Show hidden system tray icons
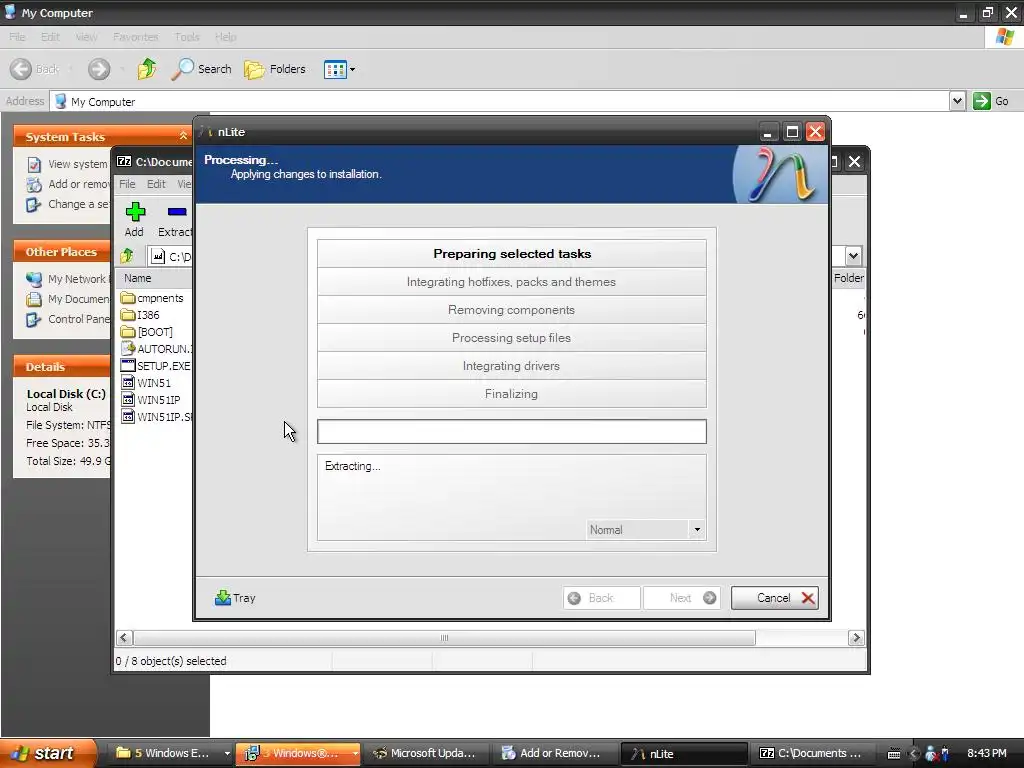Screen dimensions: 1024x768 click(x=914, y=754)
